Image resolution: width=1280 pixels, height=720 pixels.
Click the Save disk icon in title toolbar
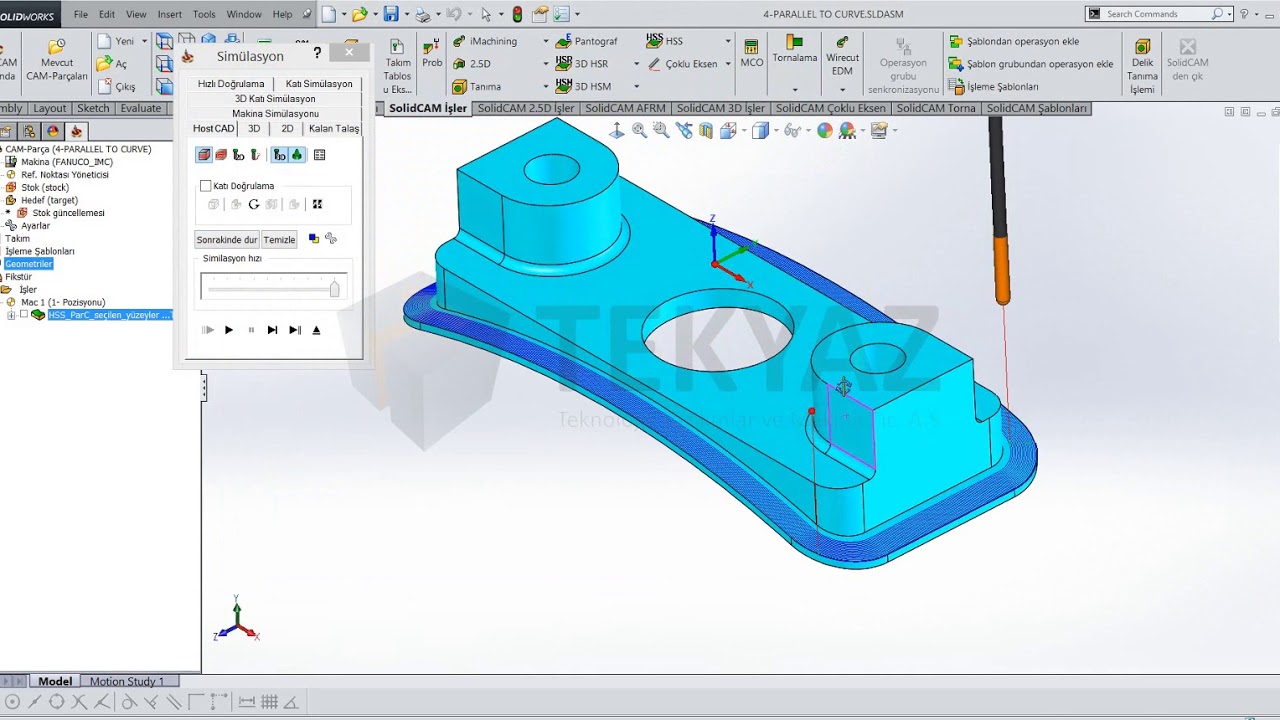pyautogui.click(x=391, y=14)
